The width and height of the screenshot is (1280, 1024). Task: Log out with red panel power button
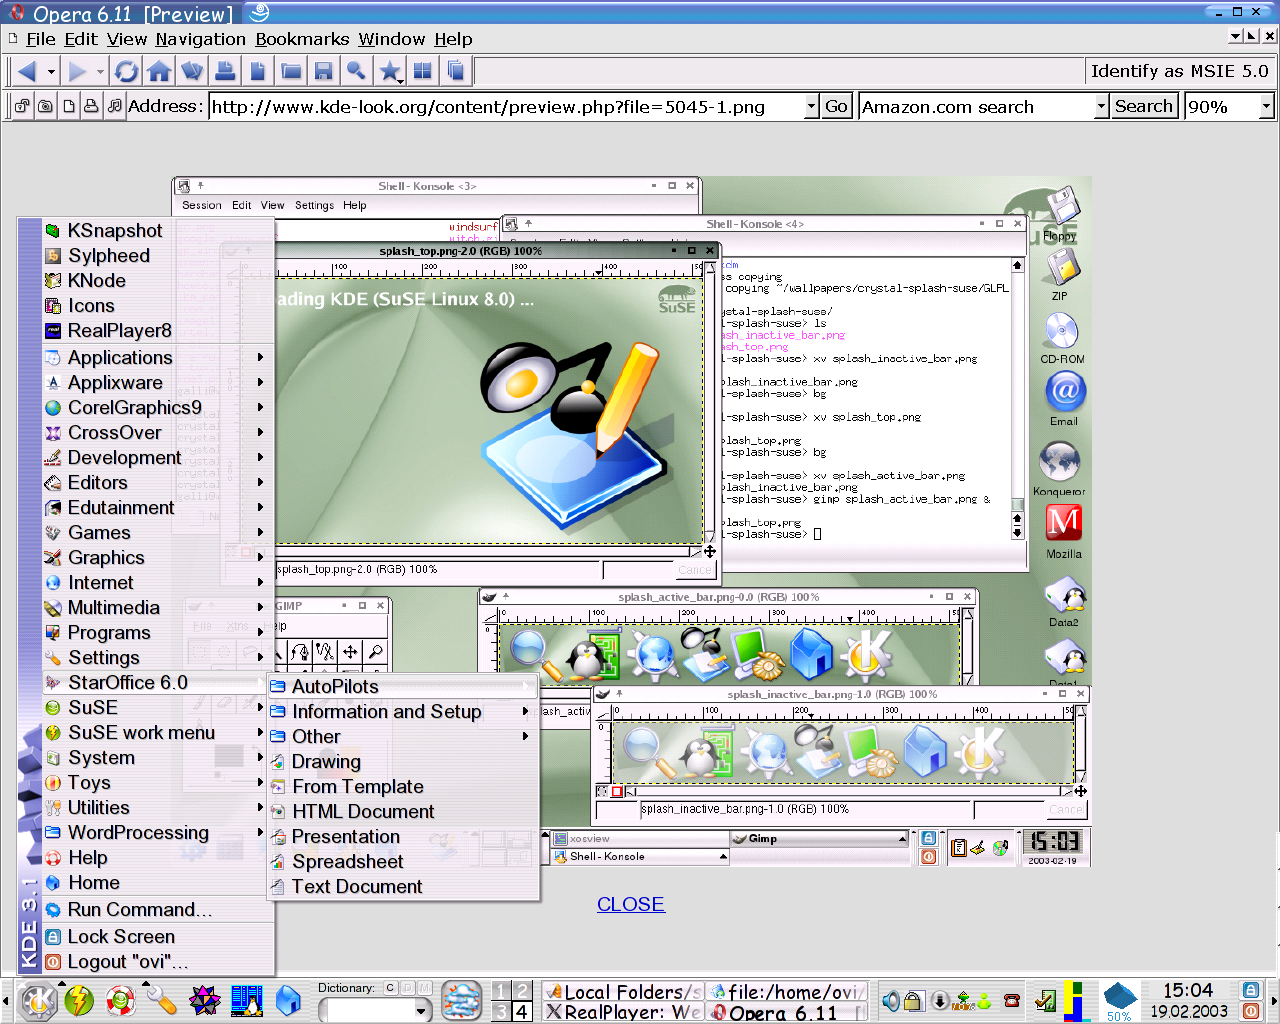(1250, 1011)
